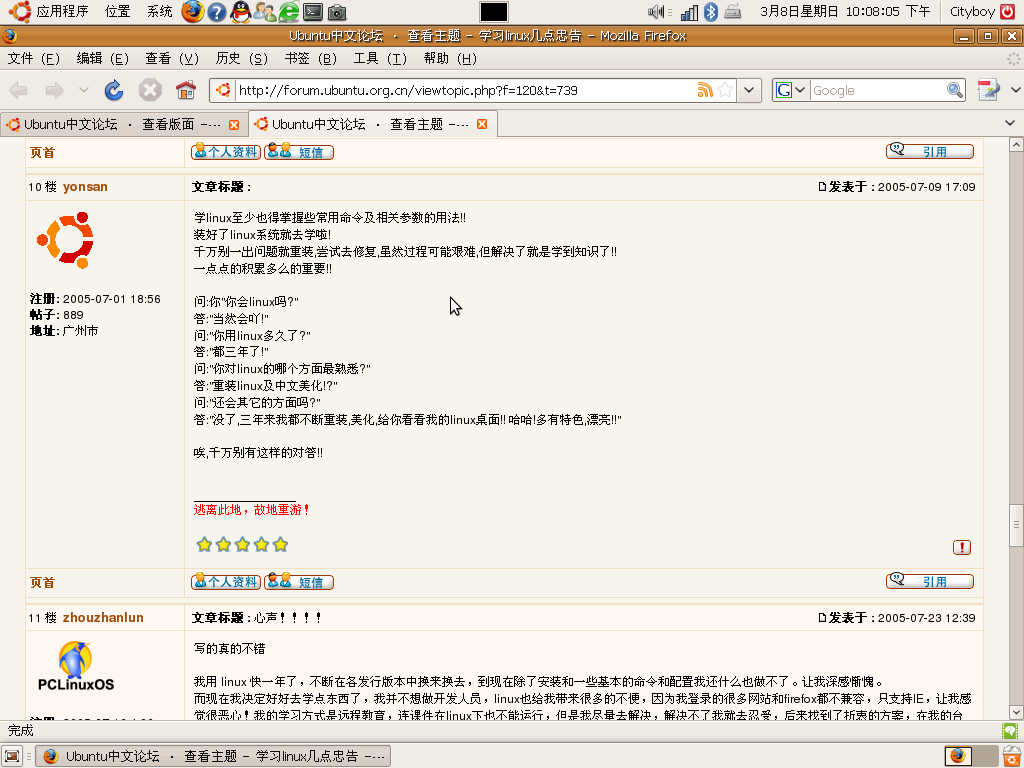
Task: Open the 位置 panel menu
Action: 118,12
